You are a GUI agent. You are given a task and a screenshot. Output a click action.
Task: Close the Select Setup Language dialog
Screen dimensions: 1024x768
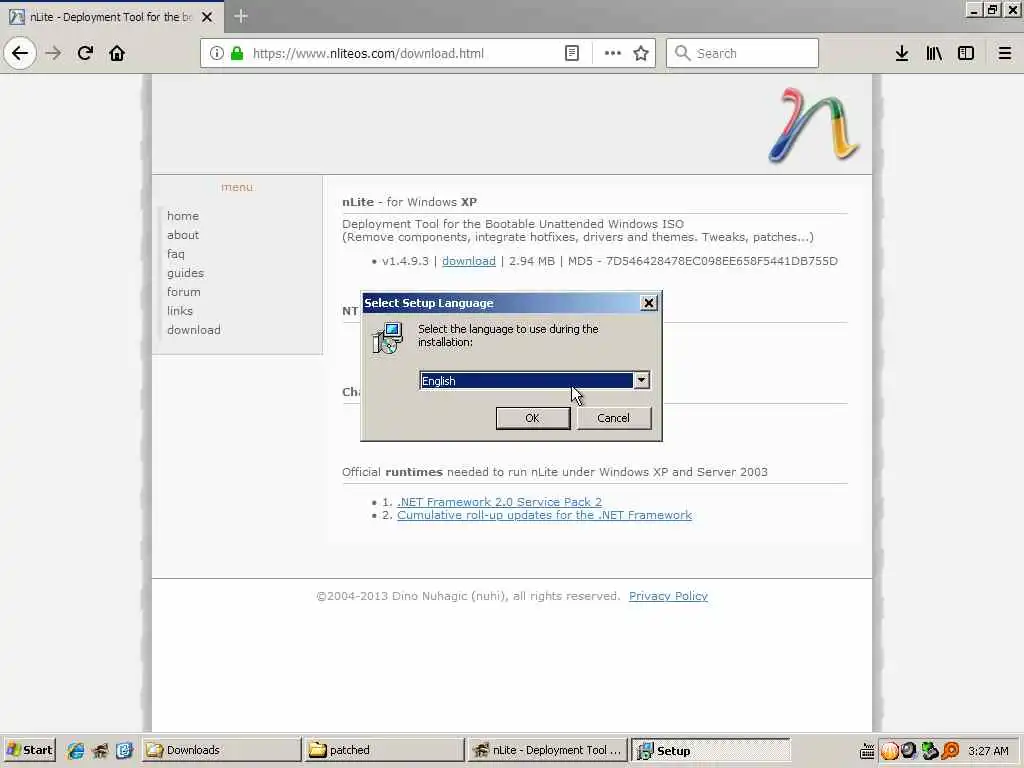point(648,303)
